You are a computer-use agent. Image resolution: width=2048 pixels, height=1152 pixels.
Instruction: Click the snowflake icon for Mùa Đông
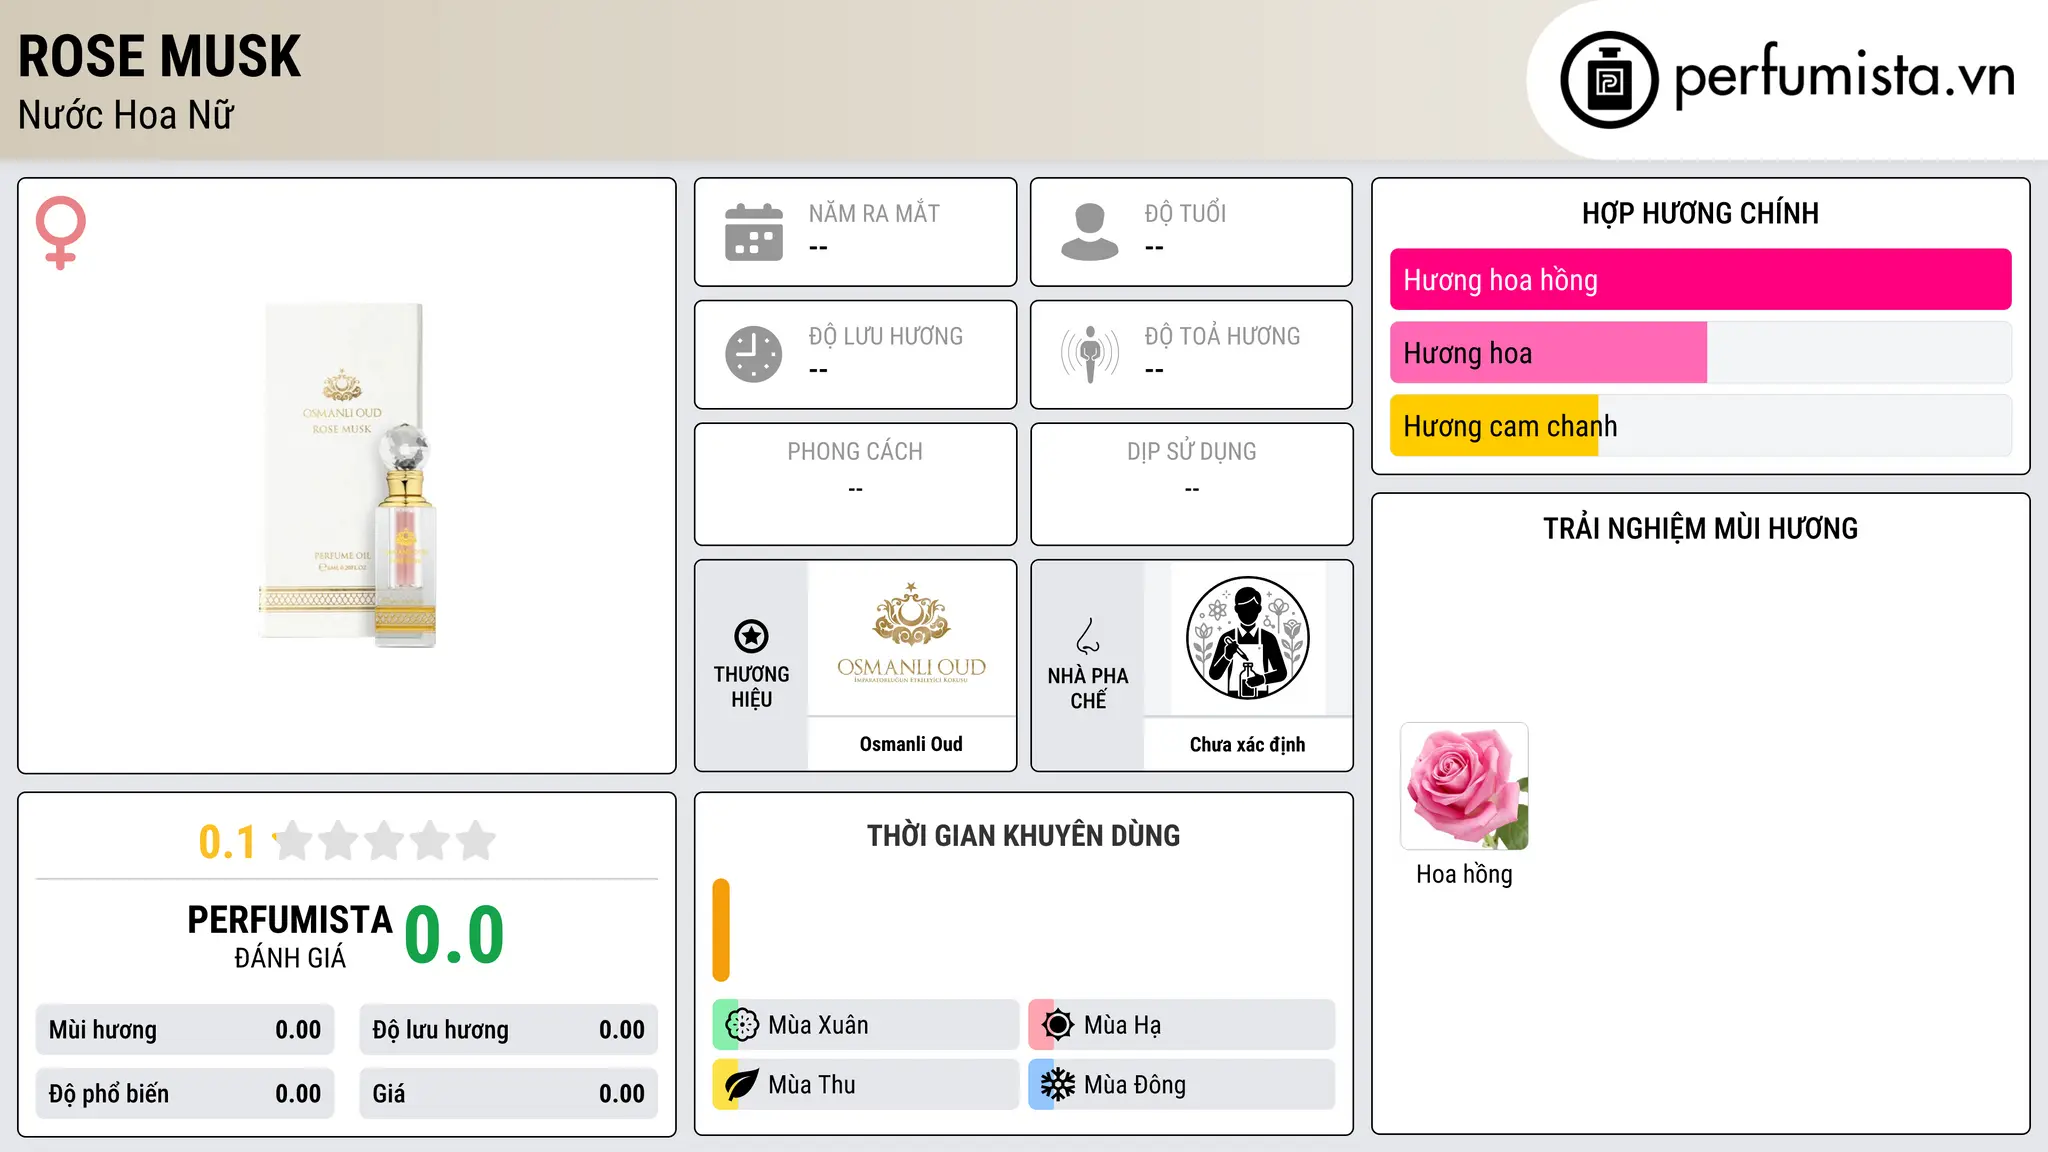click(1058, 1085)
